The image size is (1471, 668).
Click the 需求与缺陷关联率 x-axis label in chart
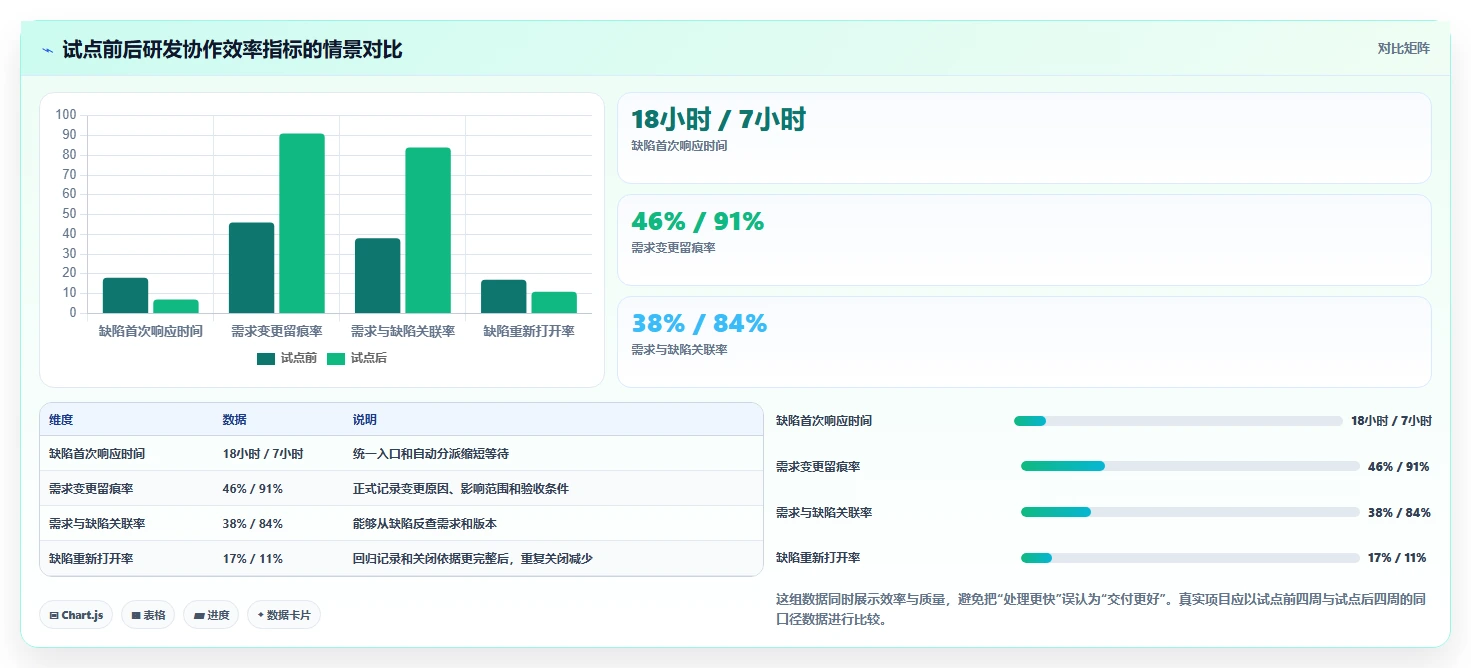tap(403, 331)
